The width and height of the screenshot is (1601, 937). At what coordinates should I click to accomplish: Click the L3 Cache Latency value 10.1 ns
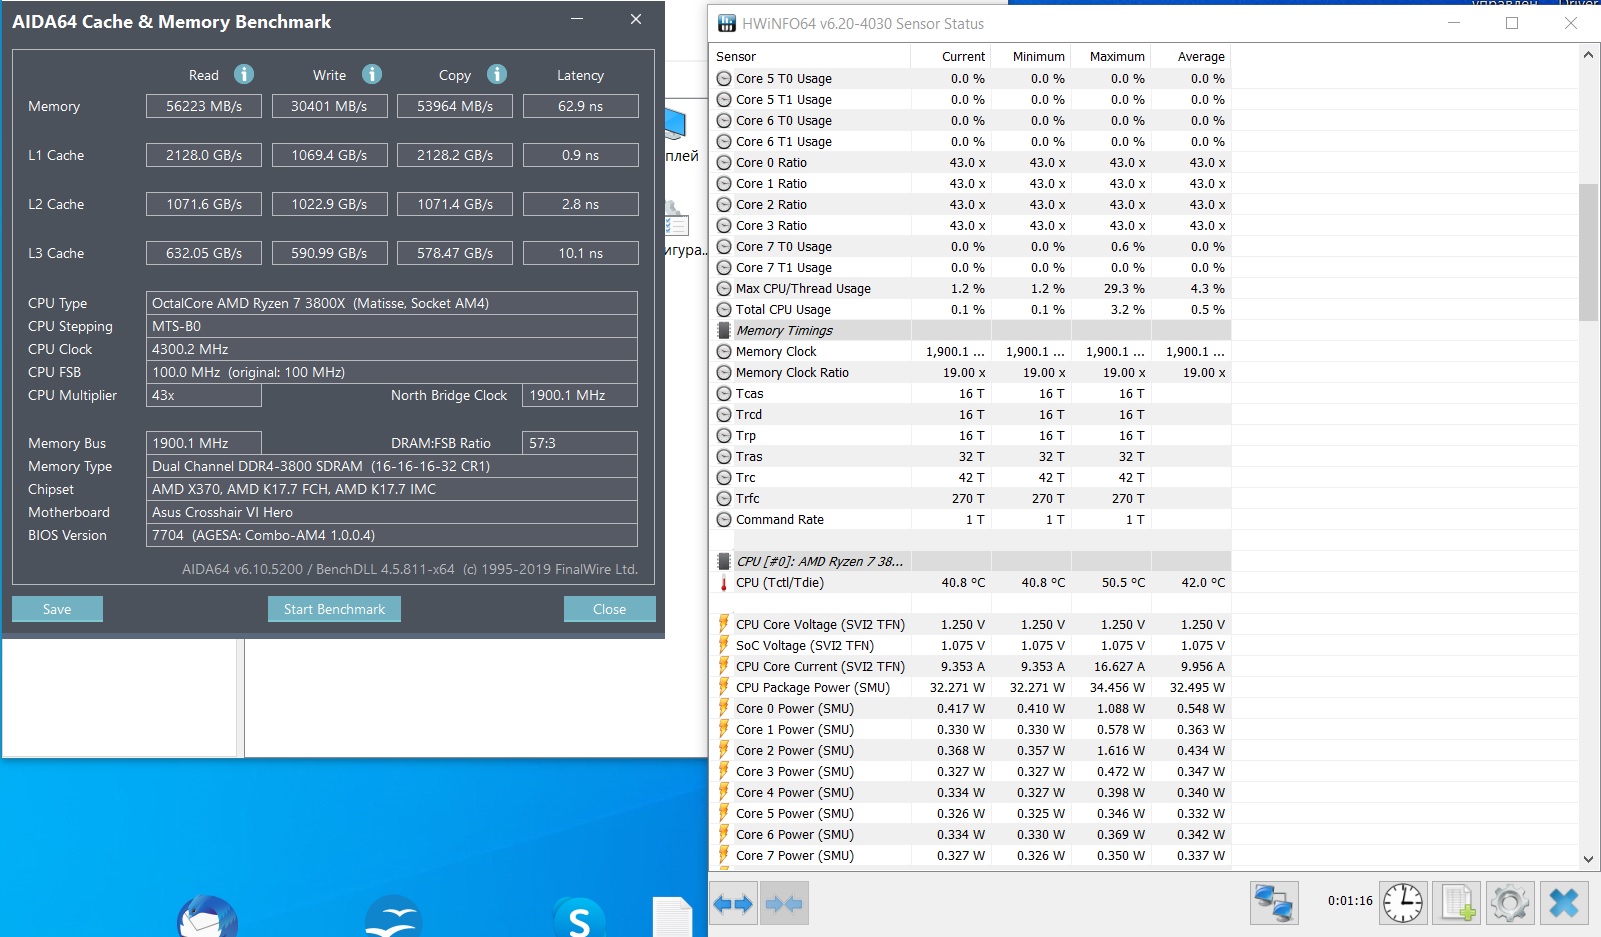[581, 253]
